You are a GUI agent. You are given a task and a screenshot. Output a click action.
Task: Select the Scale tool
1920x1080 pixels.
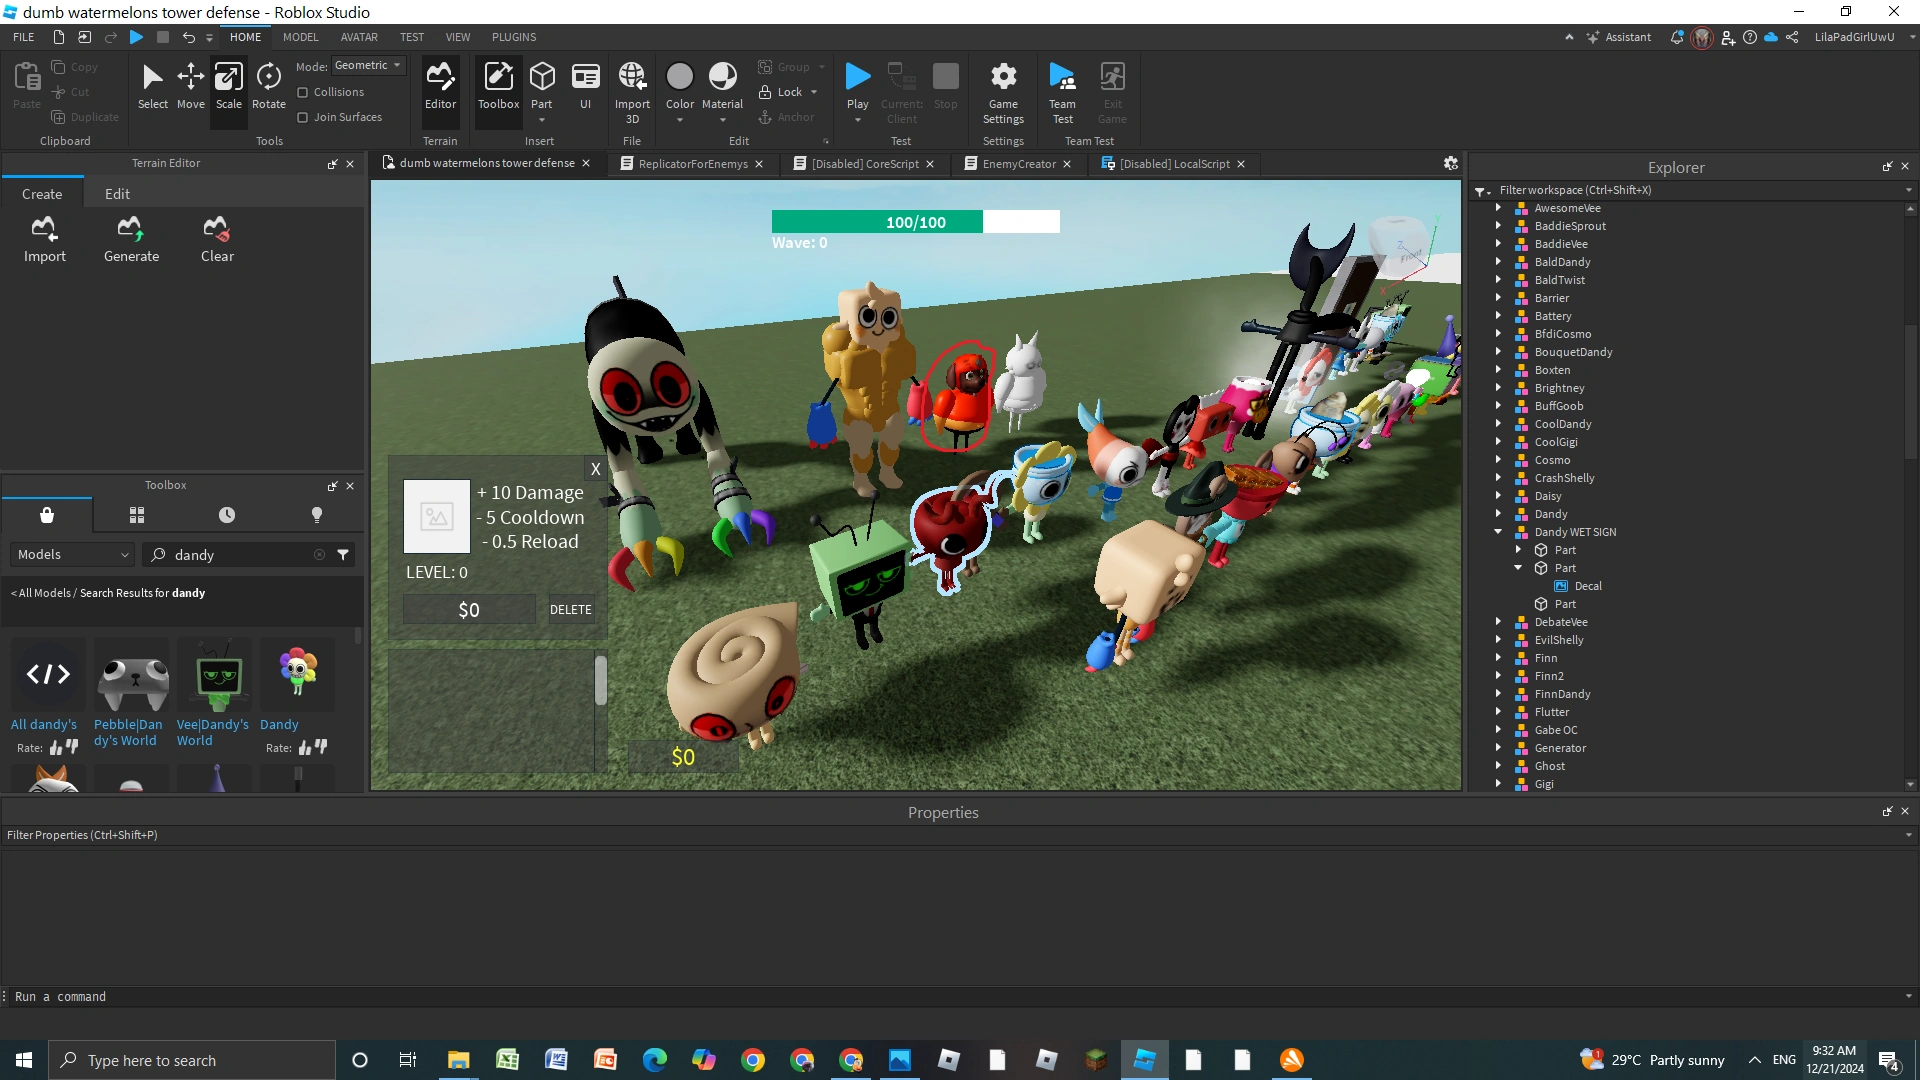228,86
